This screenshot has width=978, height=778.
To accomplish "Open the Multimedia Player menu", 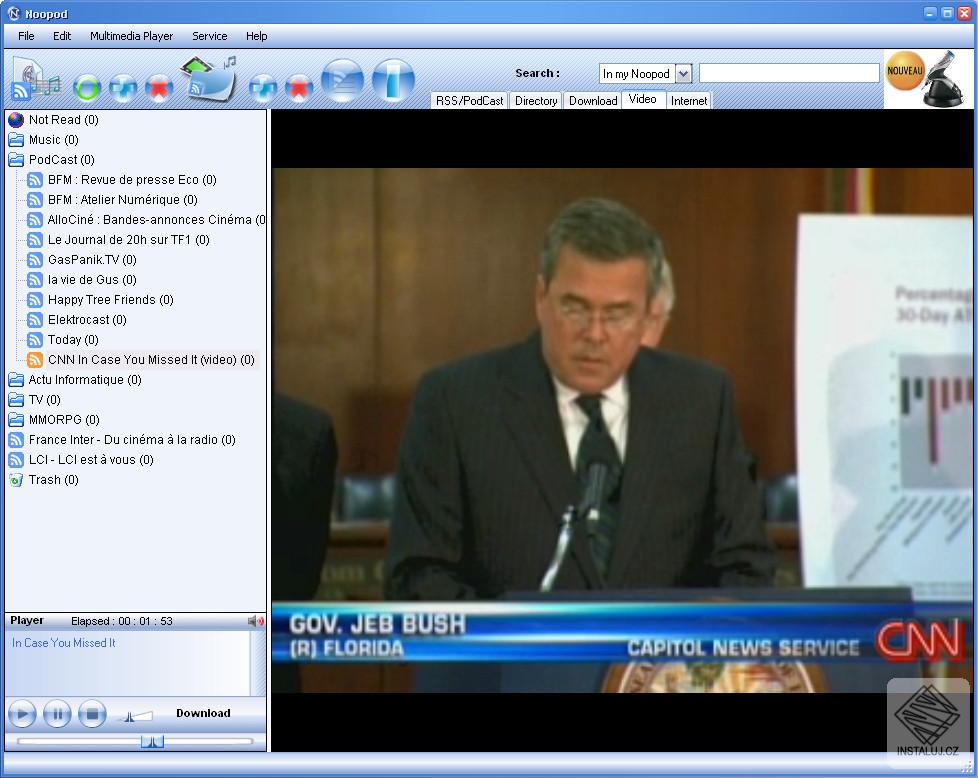I will click(132, 36).
